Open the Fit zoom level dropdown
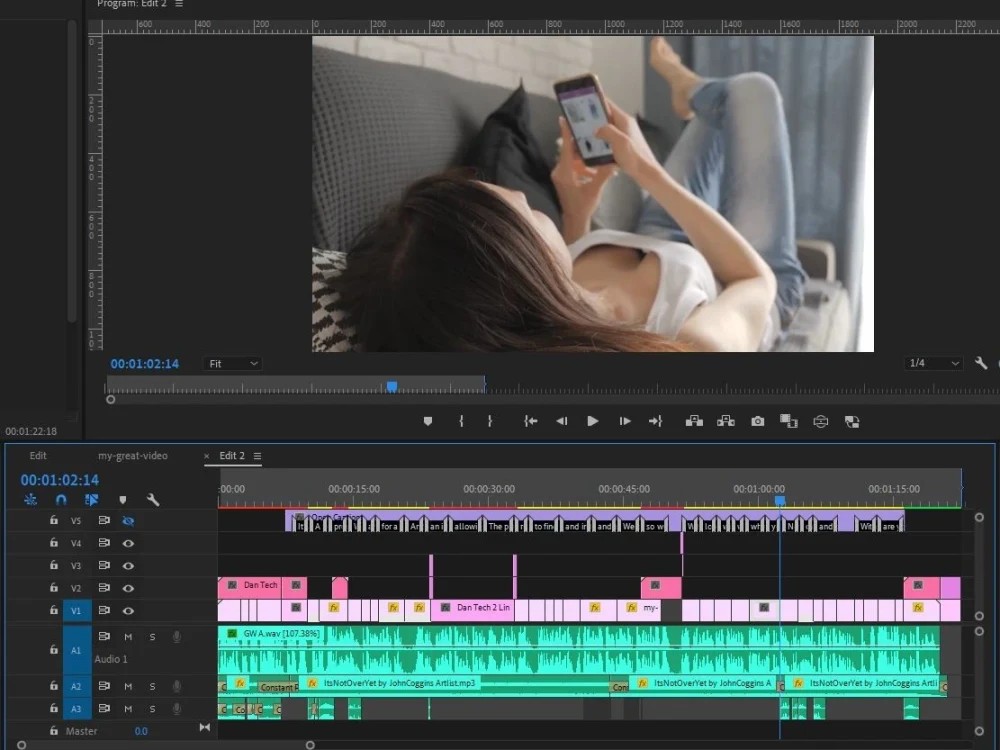 point(232,364)
